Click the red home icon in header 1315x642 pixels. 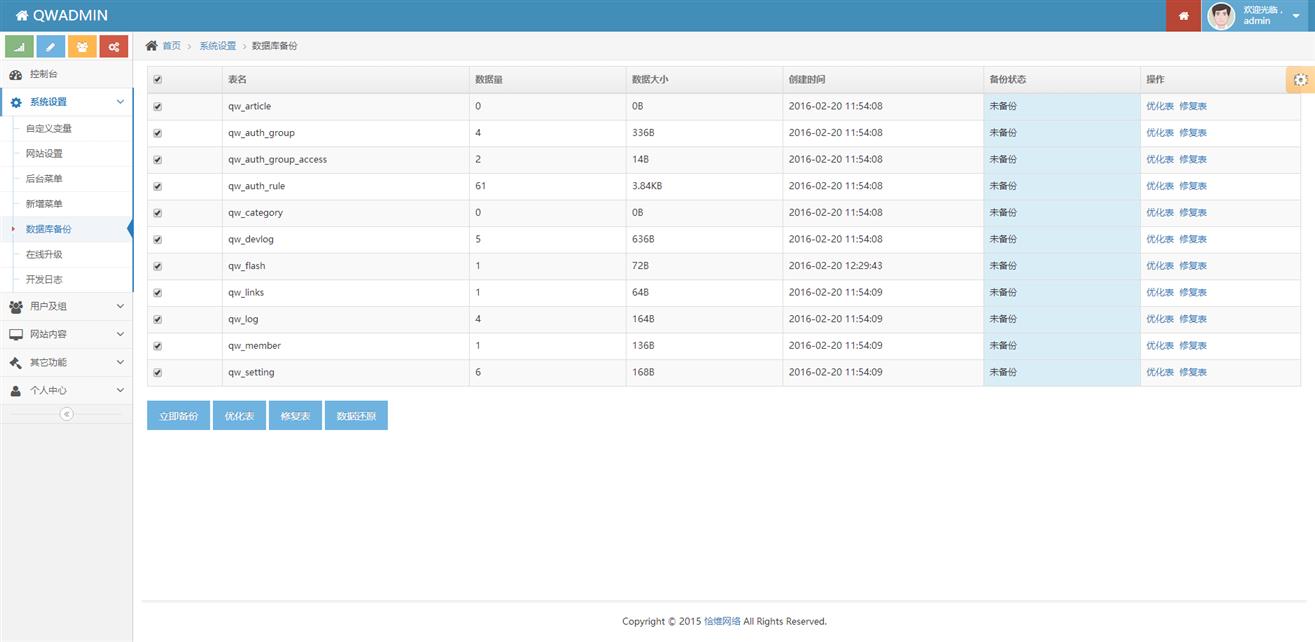click(1183, 16)
